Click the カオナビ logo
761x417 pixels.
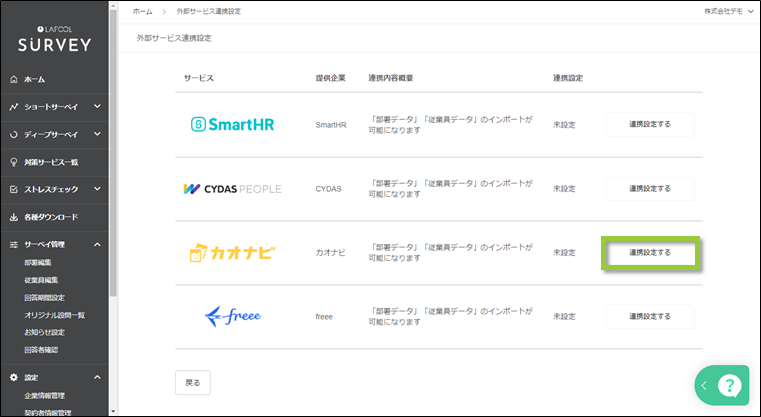coord(232,253)
